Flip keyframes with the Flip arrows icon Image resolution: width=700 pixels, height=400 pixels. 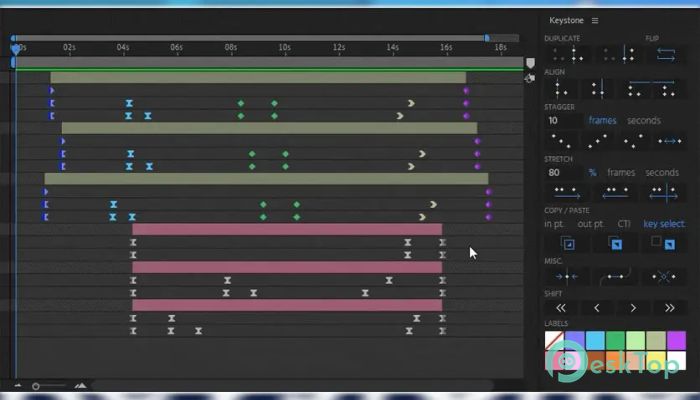point(666,55)
